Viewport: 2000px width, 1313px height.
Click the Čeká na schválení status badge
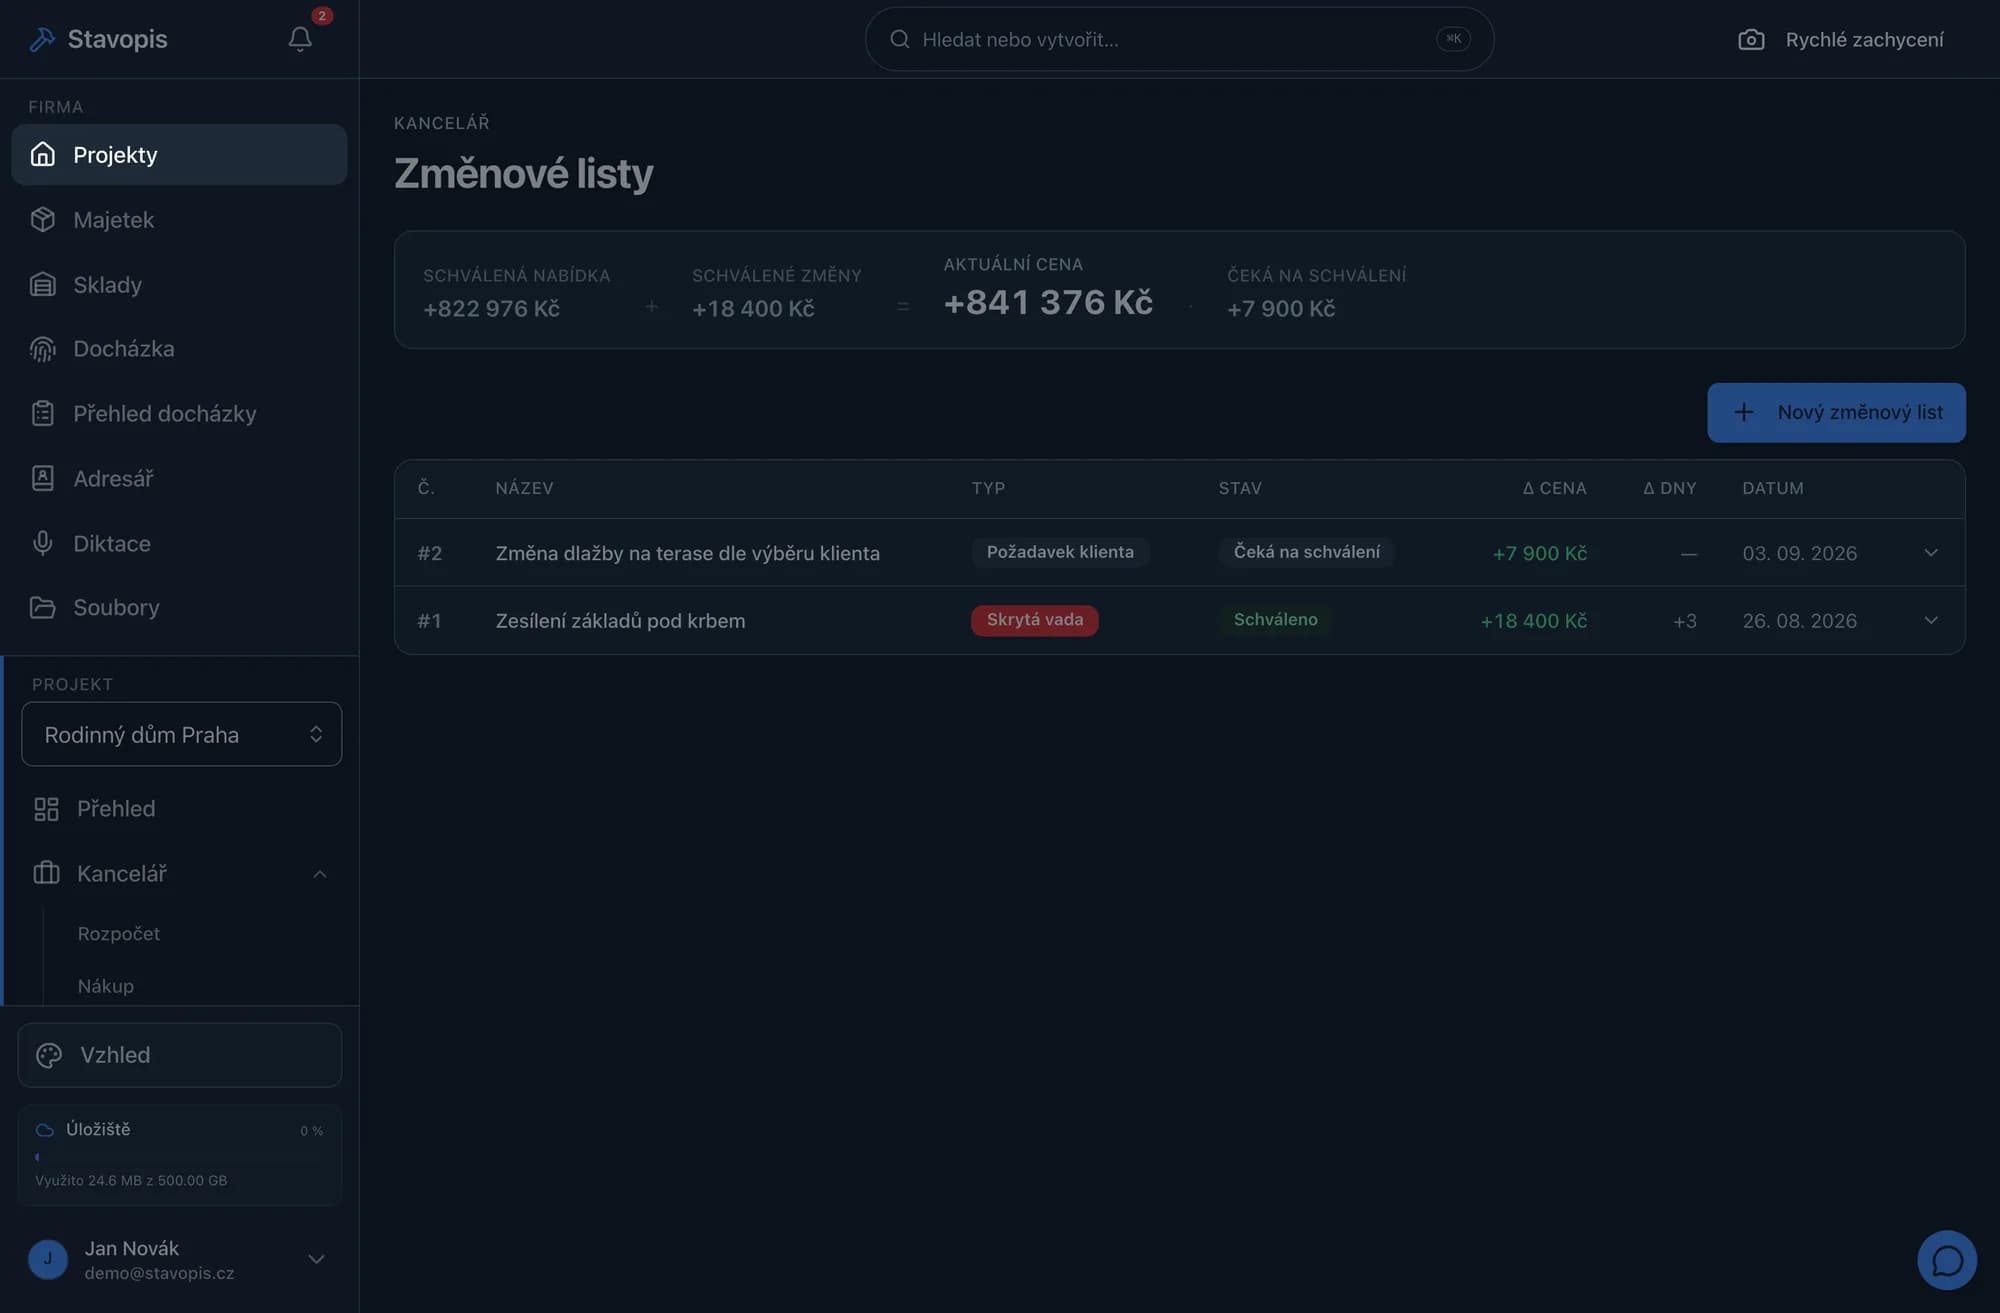pos(1306,552)
